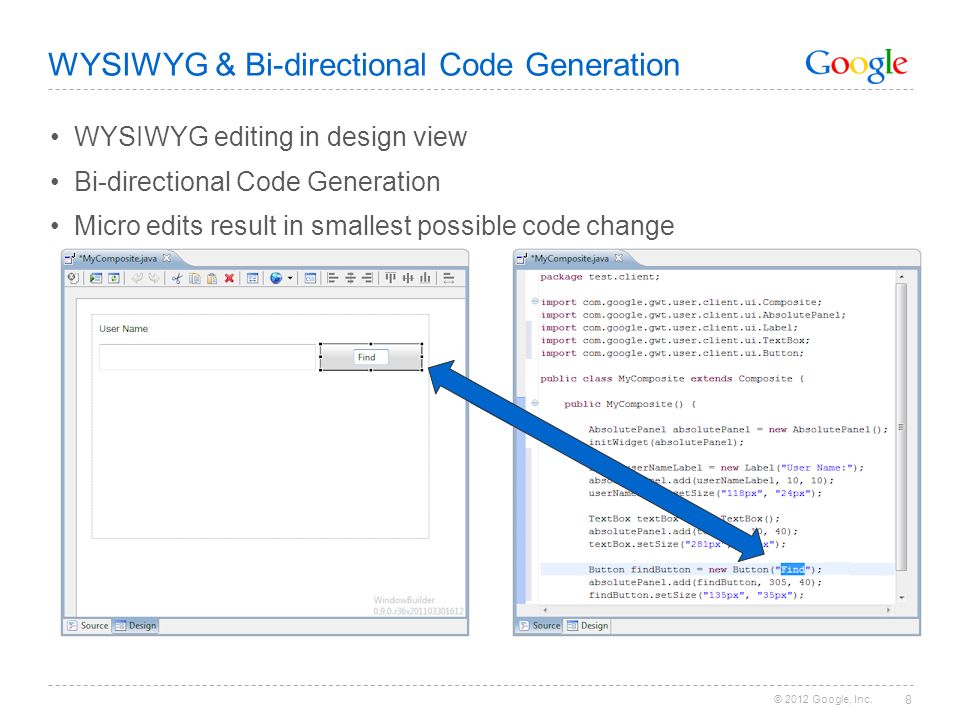
Task: Click the copy icon in design toolbar
Action: click(195, 279)
